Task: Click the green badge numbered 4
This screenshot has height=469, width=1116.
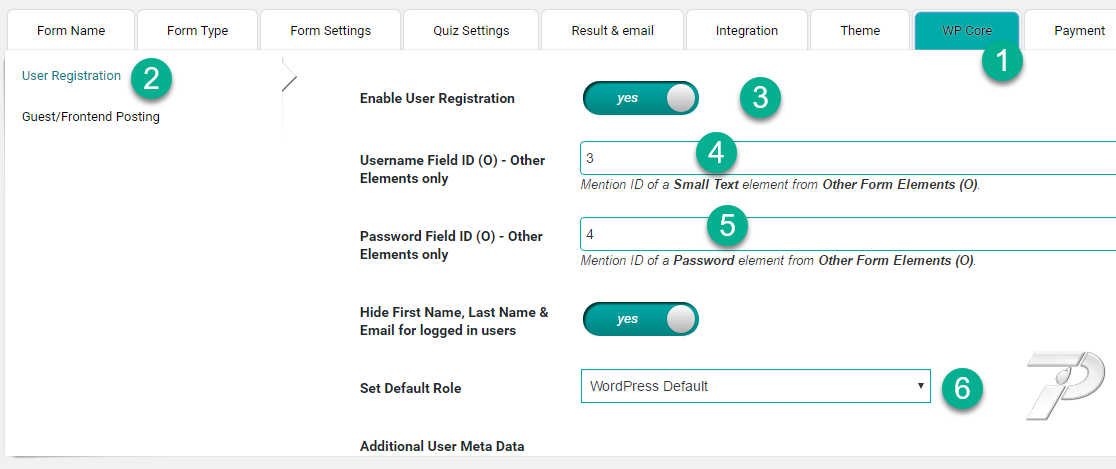Action: click(715, 152)
